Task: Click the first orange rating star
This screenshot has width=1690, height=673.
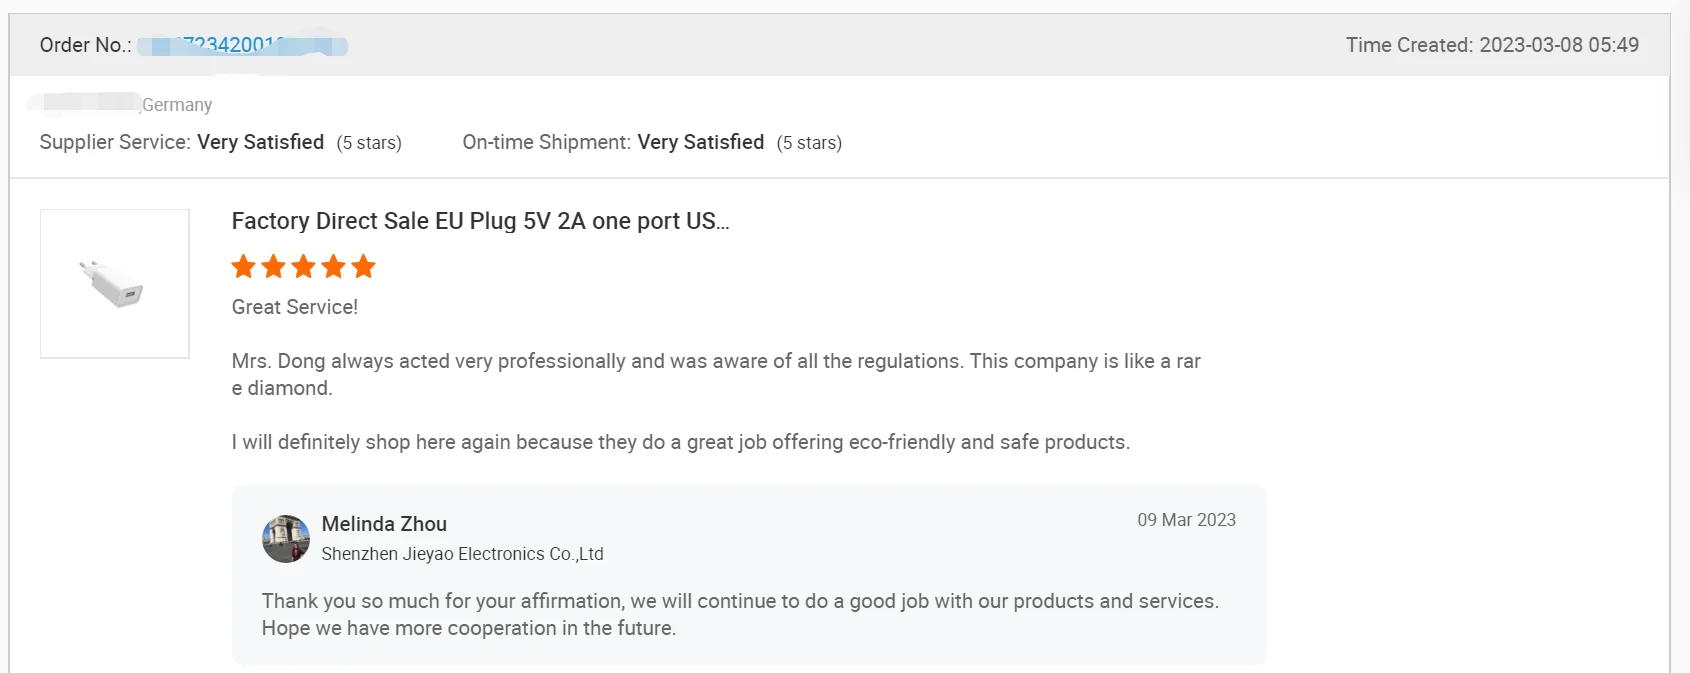Action: coord(243,267)
